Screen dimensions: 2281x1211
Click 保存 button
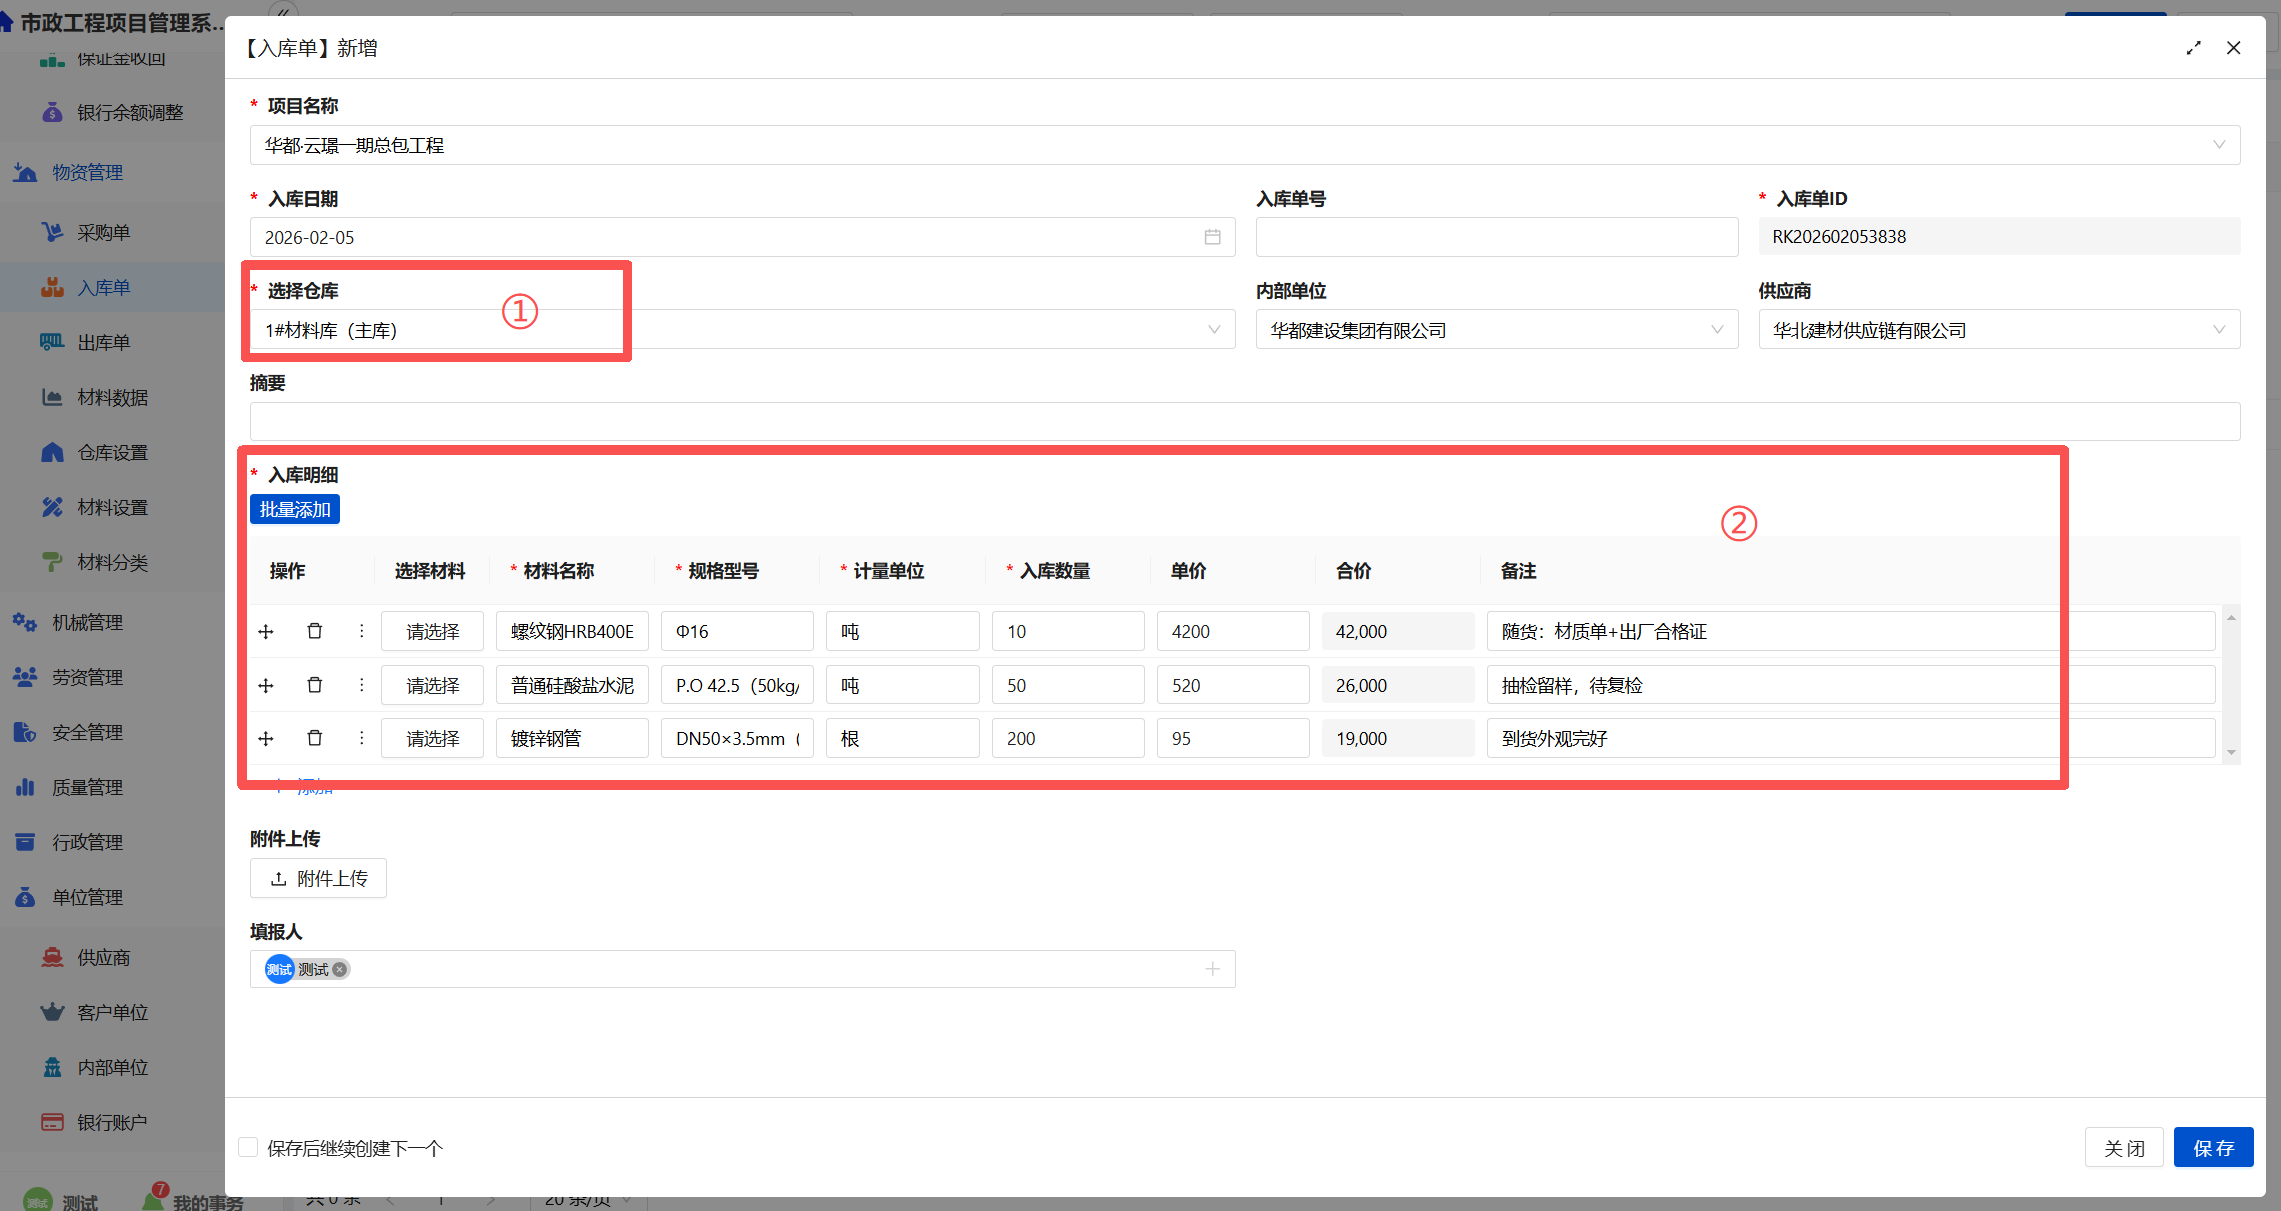2212,1147
